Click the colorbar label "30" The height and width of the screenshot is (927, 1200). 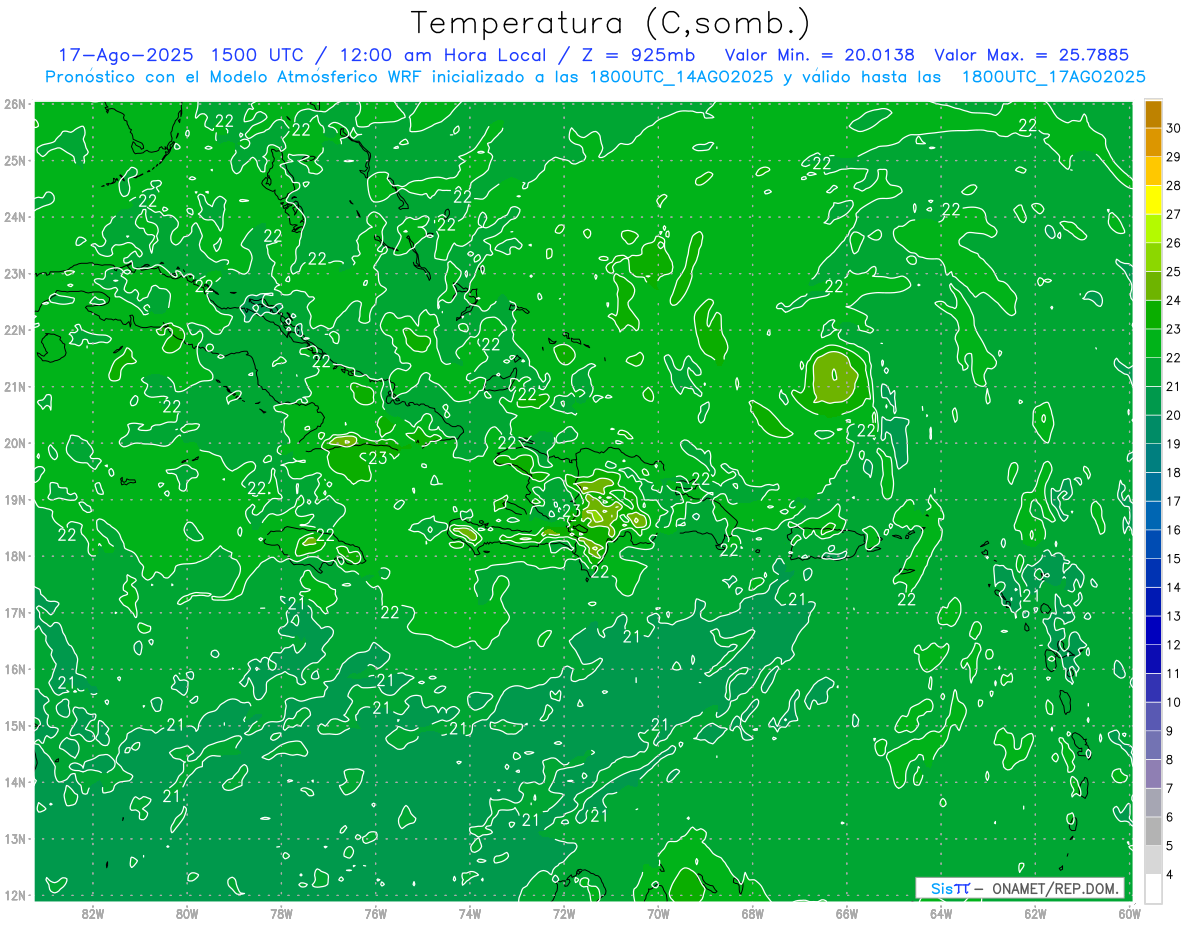coord(1174,128)
